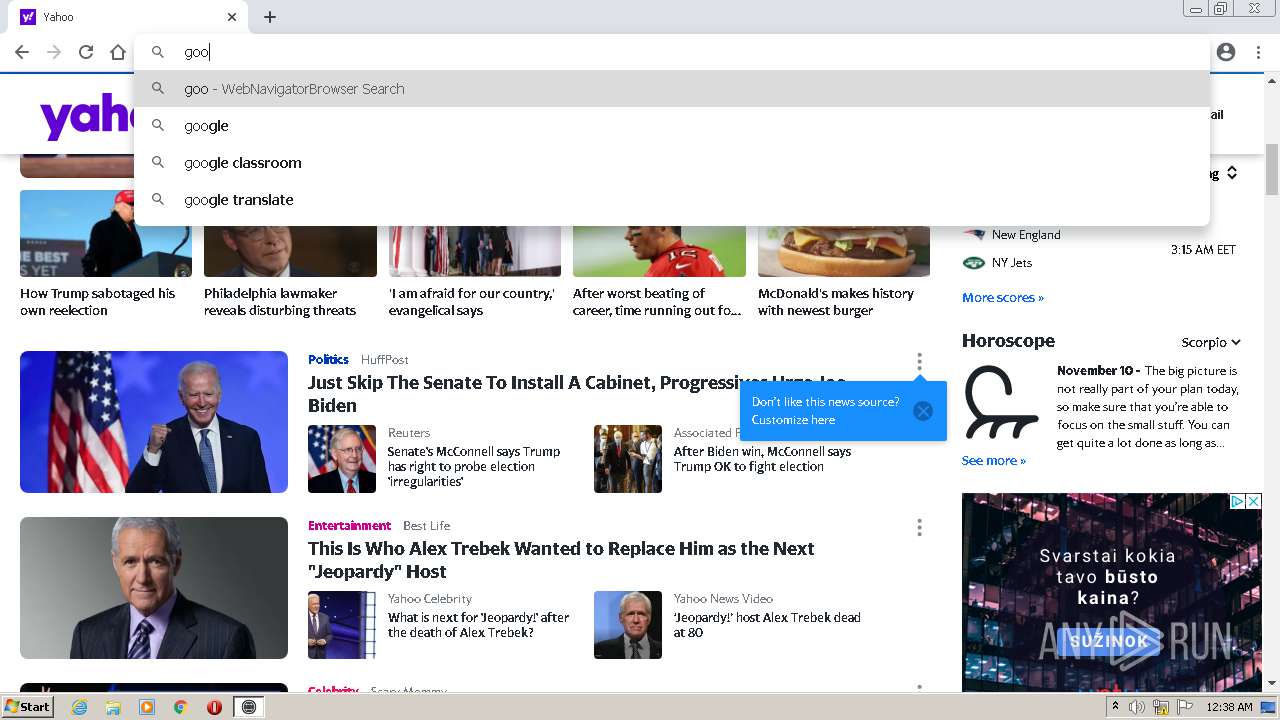Go forward using the browser forward arrow
Screen dimensions: 1280x720
[x=54, y=52]
